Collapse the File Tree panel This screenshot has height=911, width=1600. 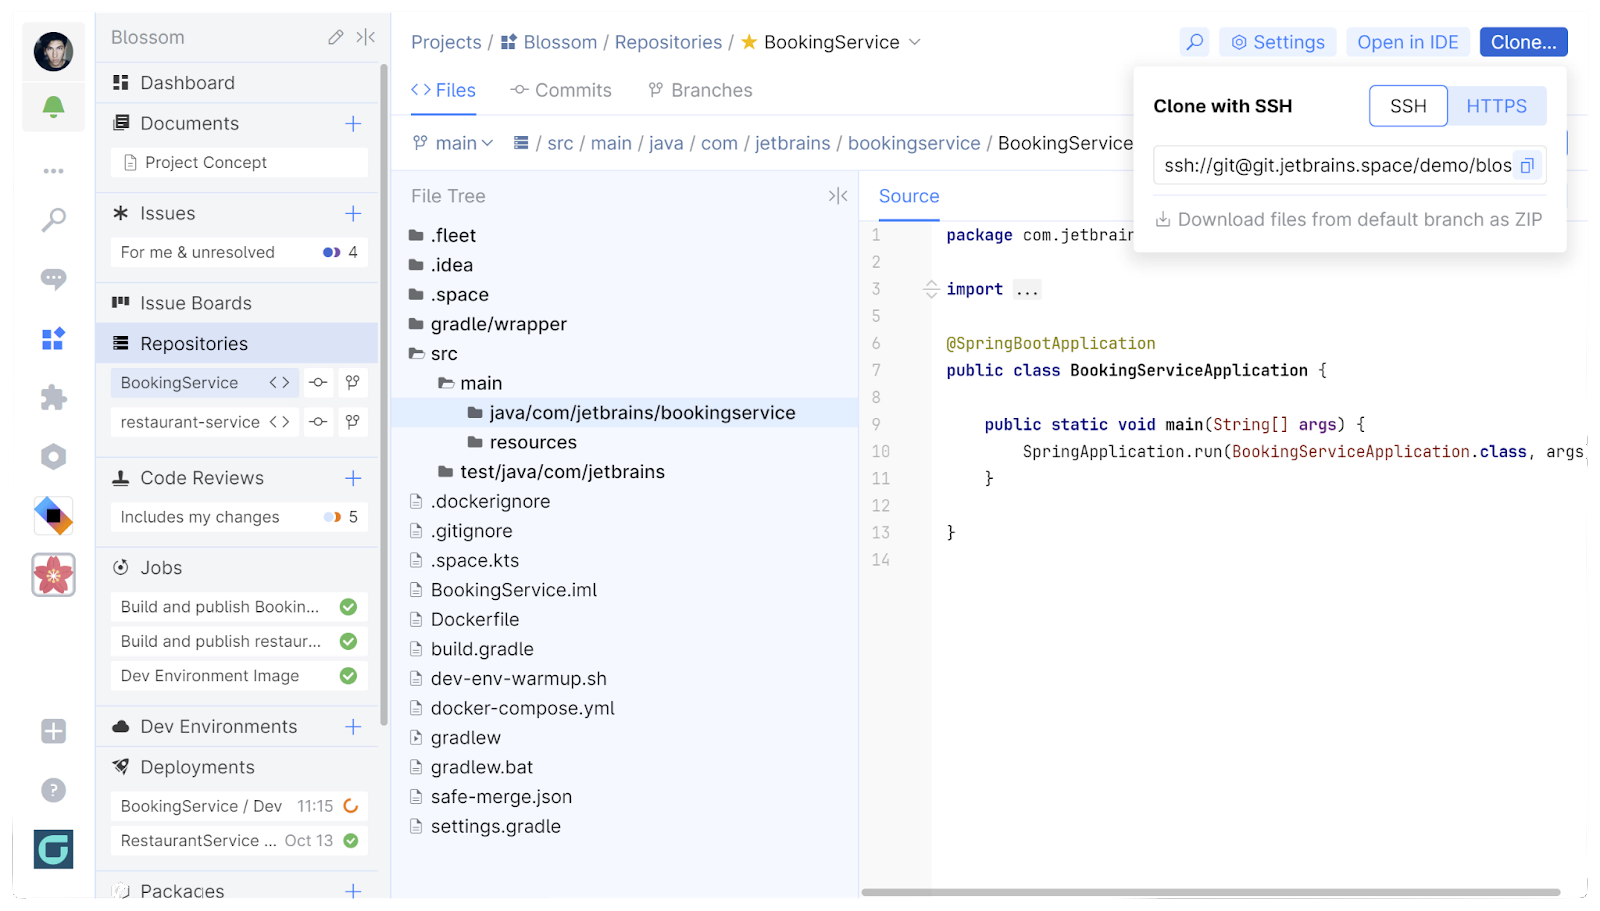(x=838, y=196)
